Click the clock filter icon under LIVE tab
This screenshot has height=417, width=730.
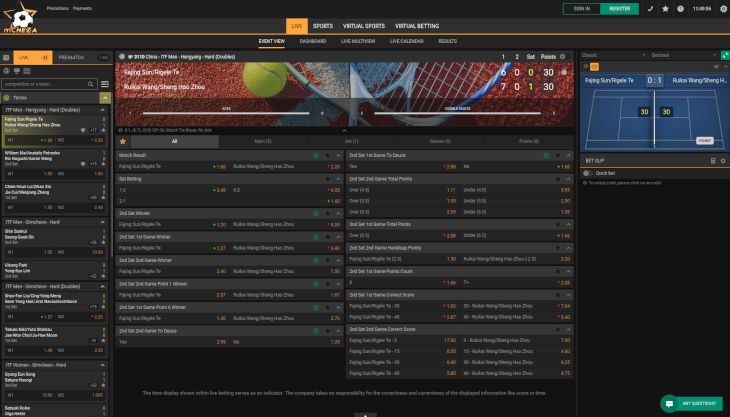click(6, 71)
